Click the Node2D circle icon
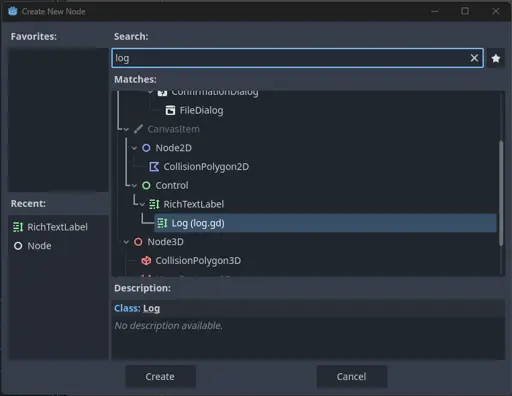The height and width of the screenshot is (396, 512). coord(146,148)
